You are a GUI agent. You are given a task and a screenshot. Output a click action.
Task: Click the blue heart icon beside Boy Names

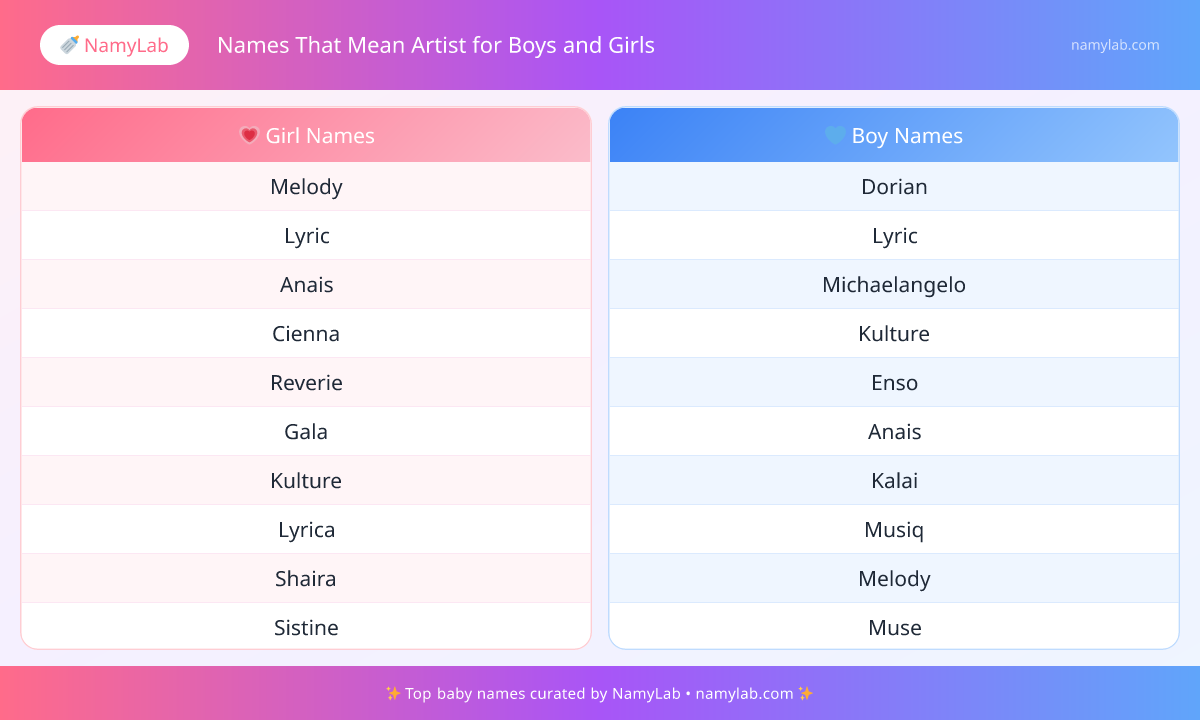click(x=835, y=135)
